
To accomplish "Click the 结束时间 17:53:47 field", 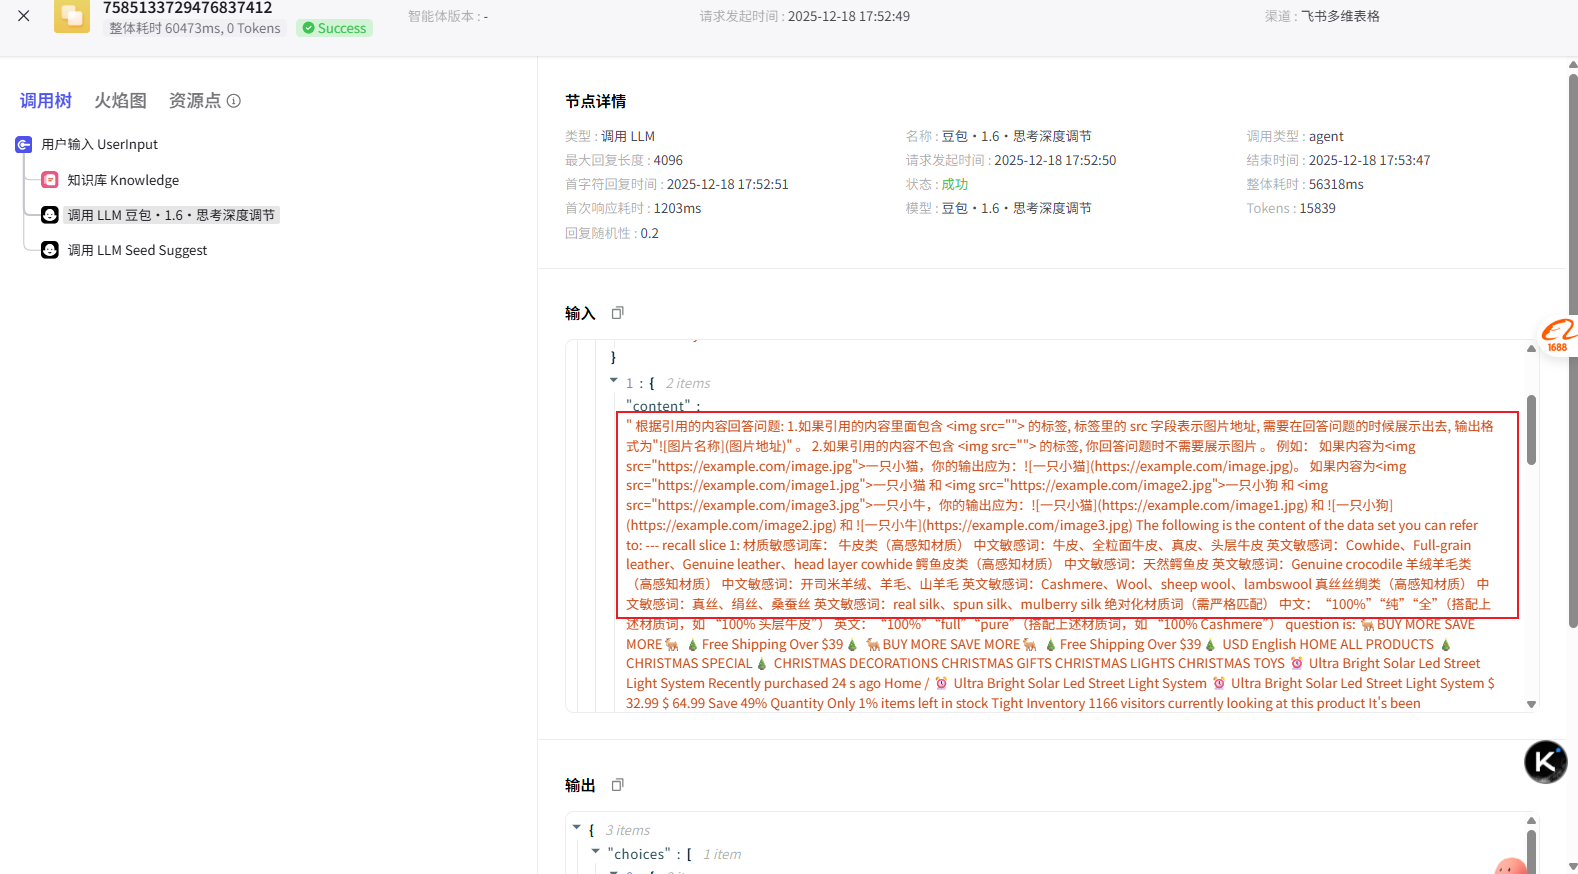I will [1338, 160].
